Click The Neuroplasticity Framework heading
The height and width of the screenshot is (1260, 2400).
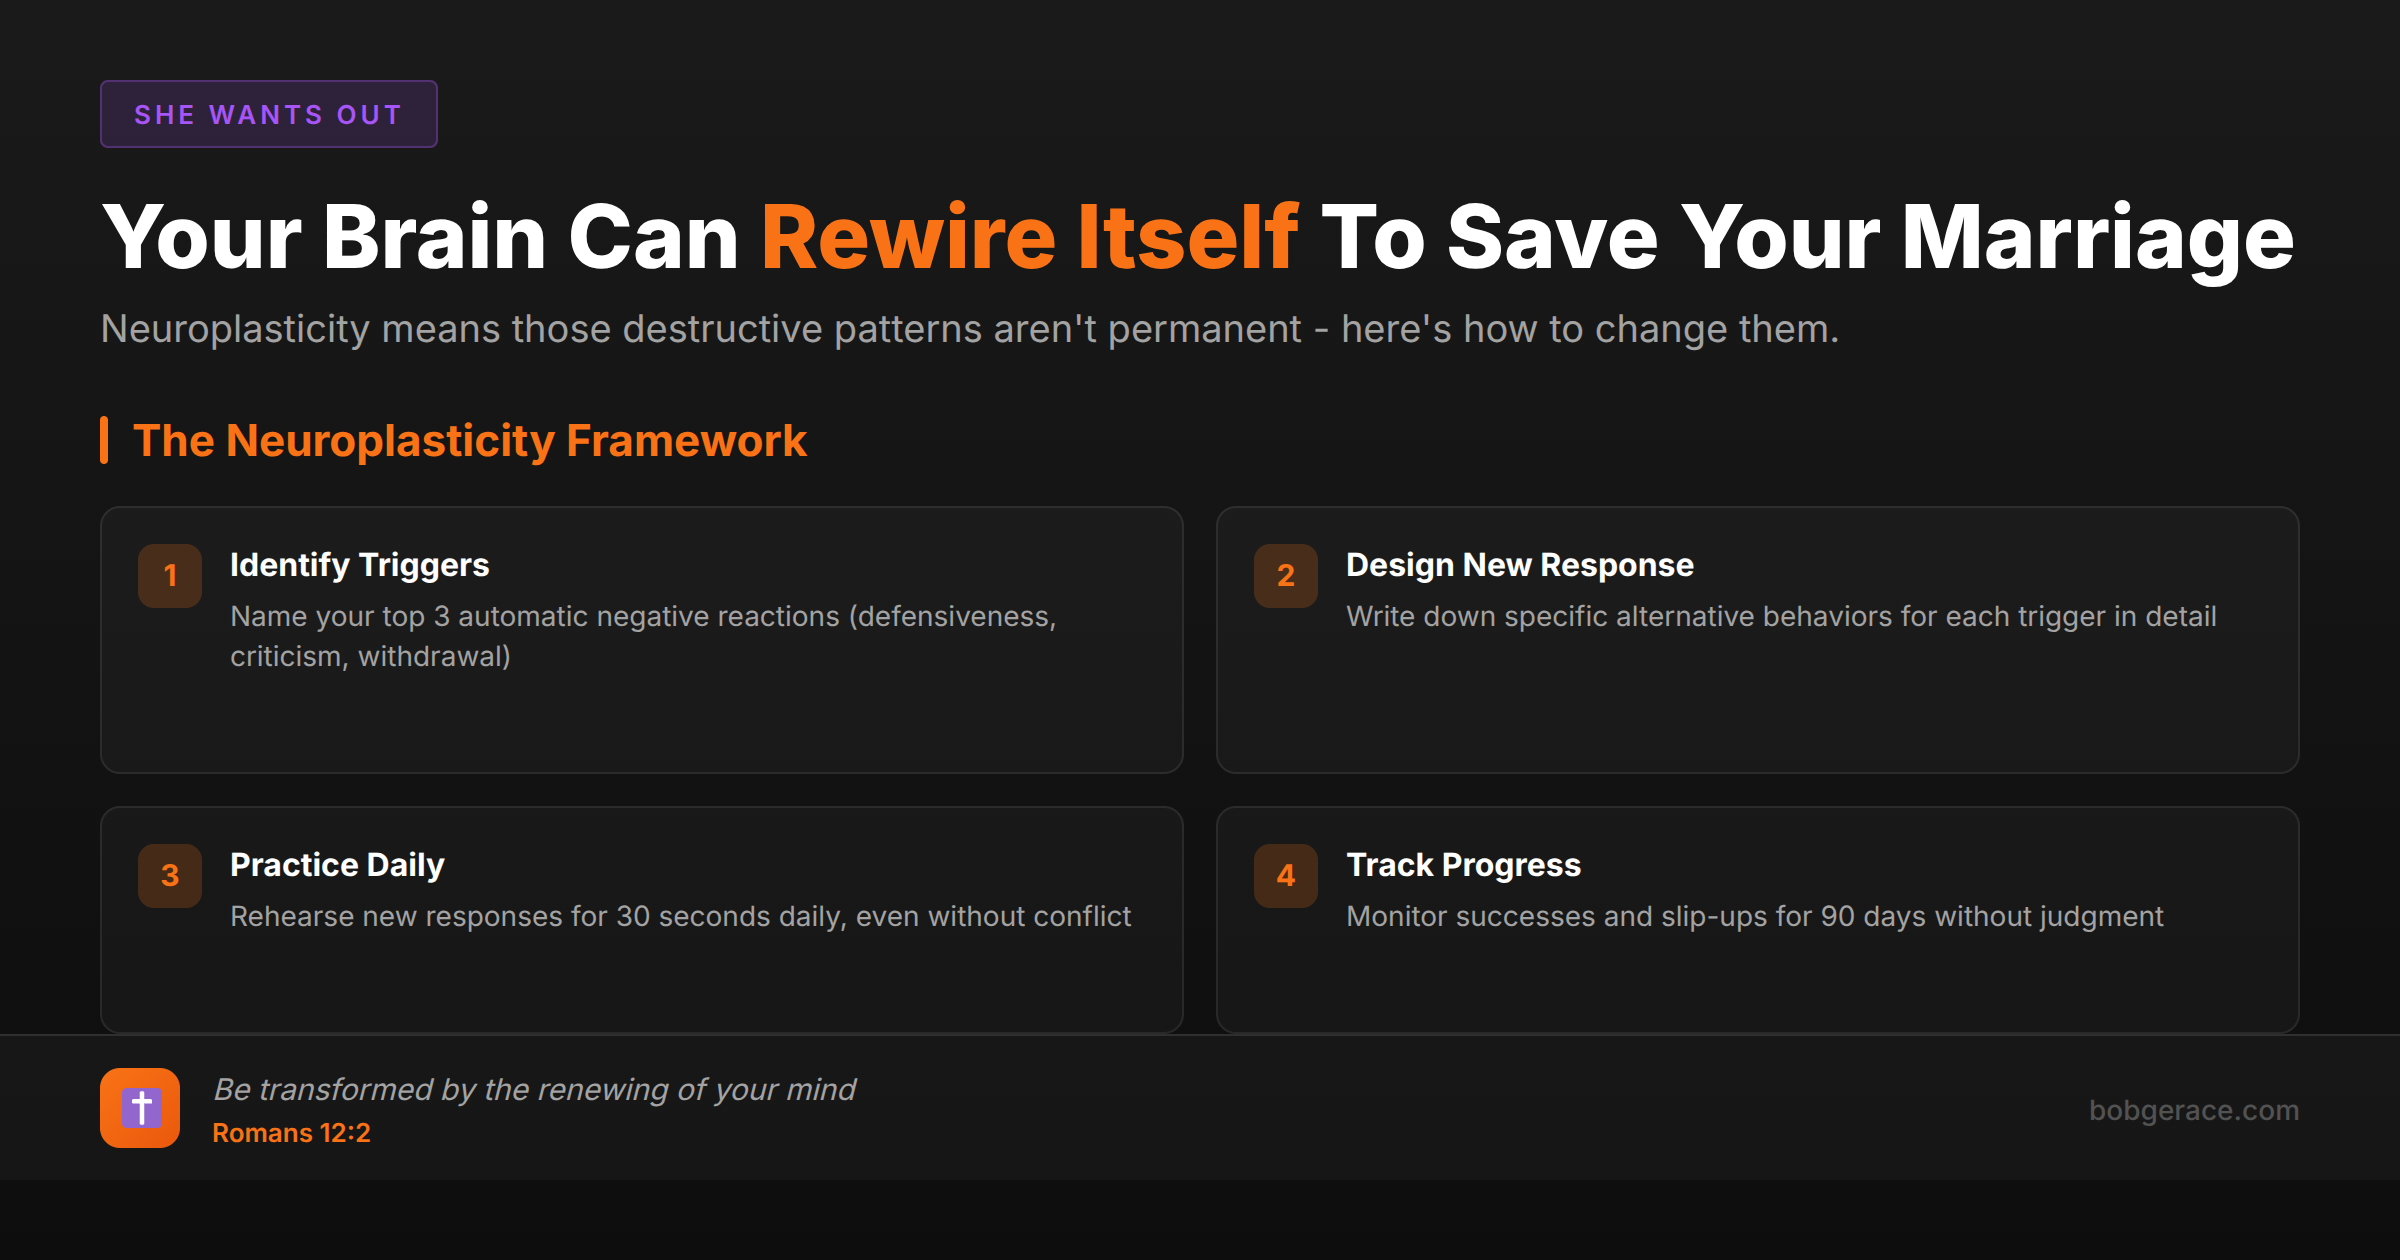click(x=469, y=441)
